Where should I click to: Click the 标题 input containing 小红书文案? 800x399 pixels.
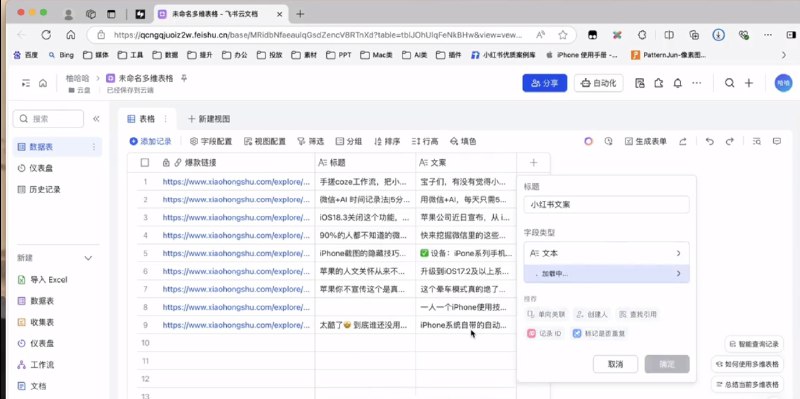point(606,205)
